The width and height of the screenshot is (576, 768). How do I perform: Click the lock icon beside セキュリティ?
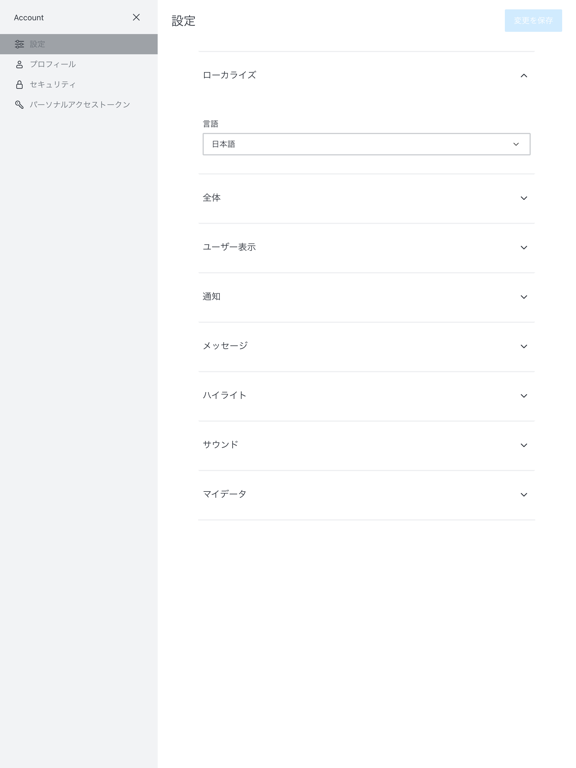pyautogui.click(x=19, y=84)
